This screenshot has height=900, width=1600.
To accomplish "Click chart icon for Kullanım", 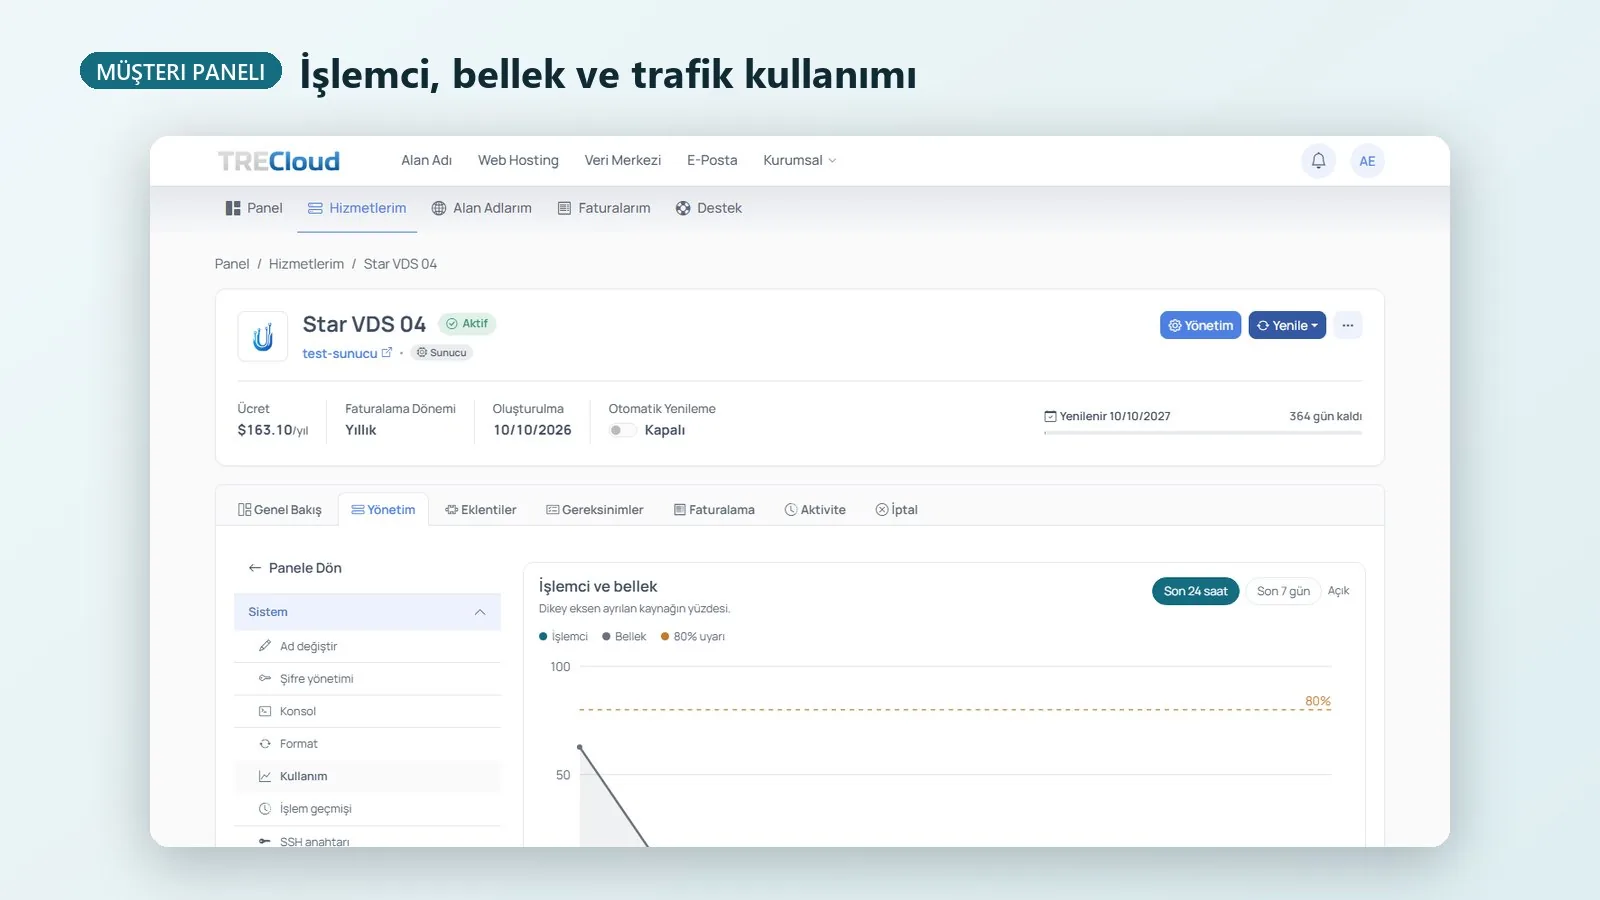I will tap(265, 776).
